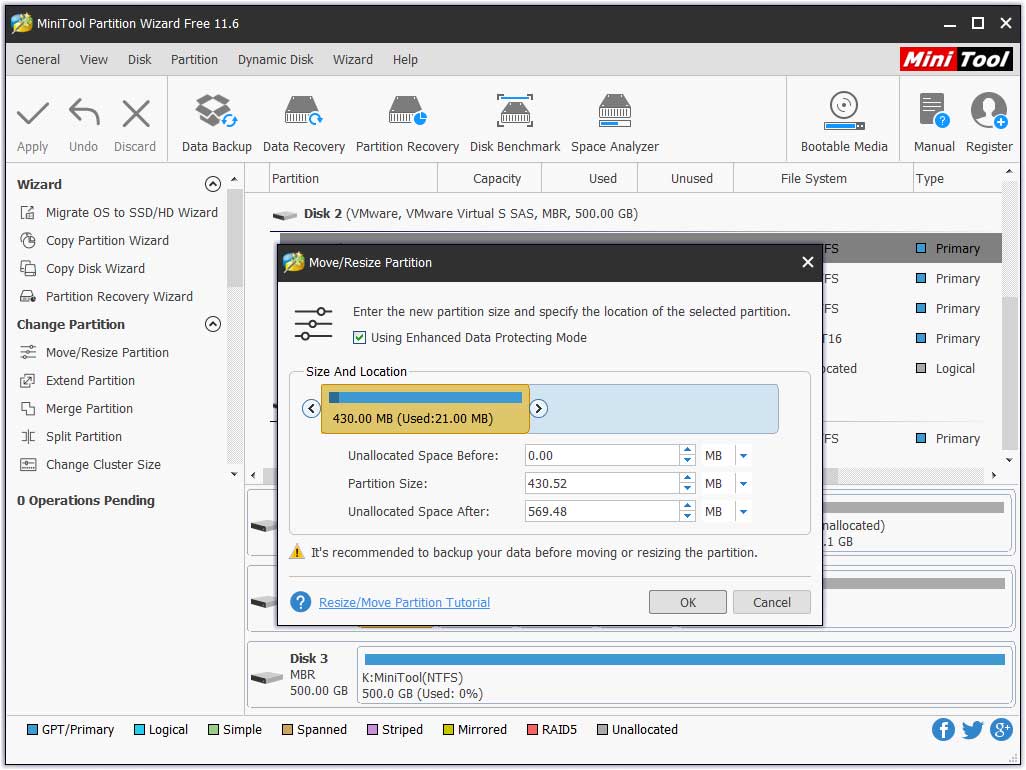Click the Used column header
1026x770 pixels.
[590, 179]
